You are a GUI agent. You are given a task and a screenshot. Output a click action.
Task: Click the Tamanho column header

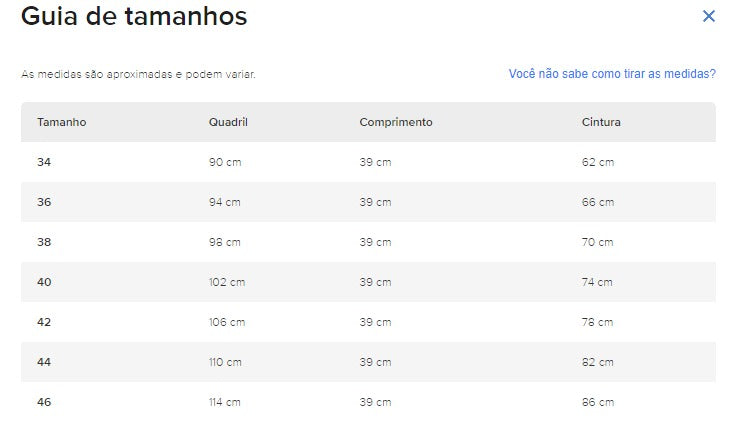[62, 122]
